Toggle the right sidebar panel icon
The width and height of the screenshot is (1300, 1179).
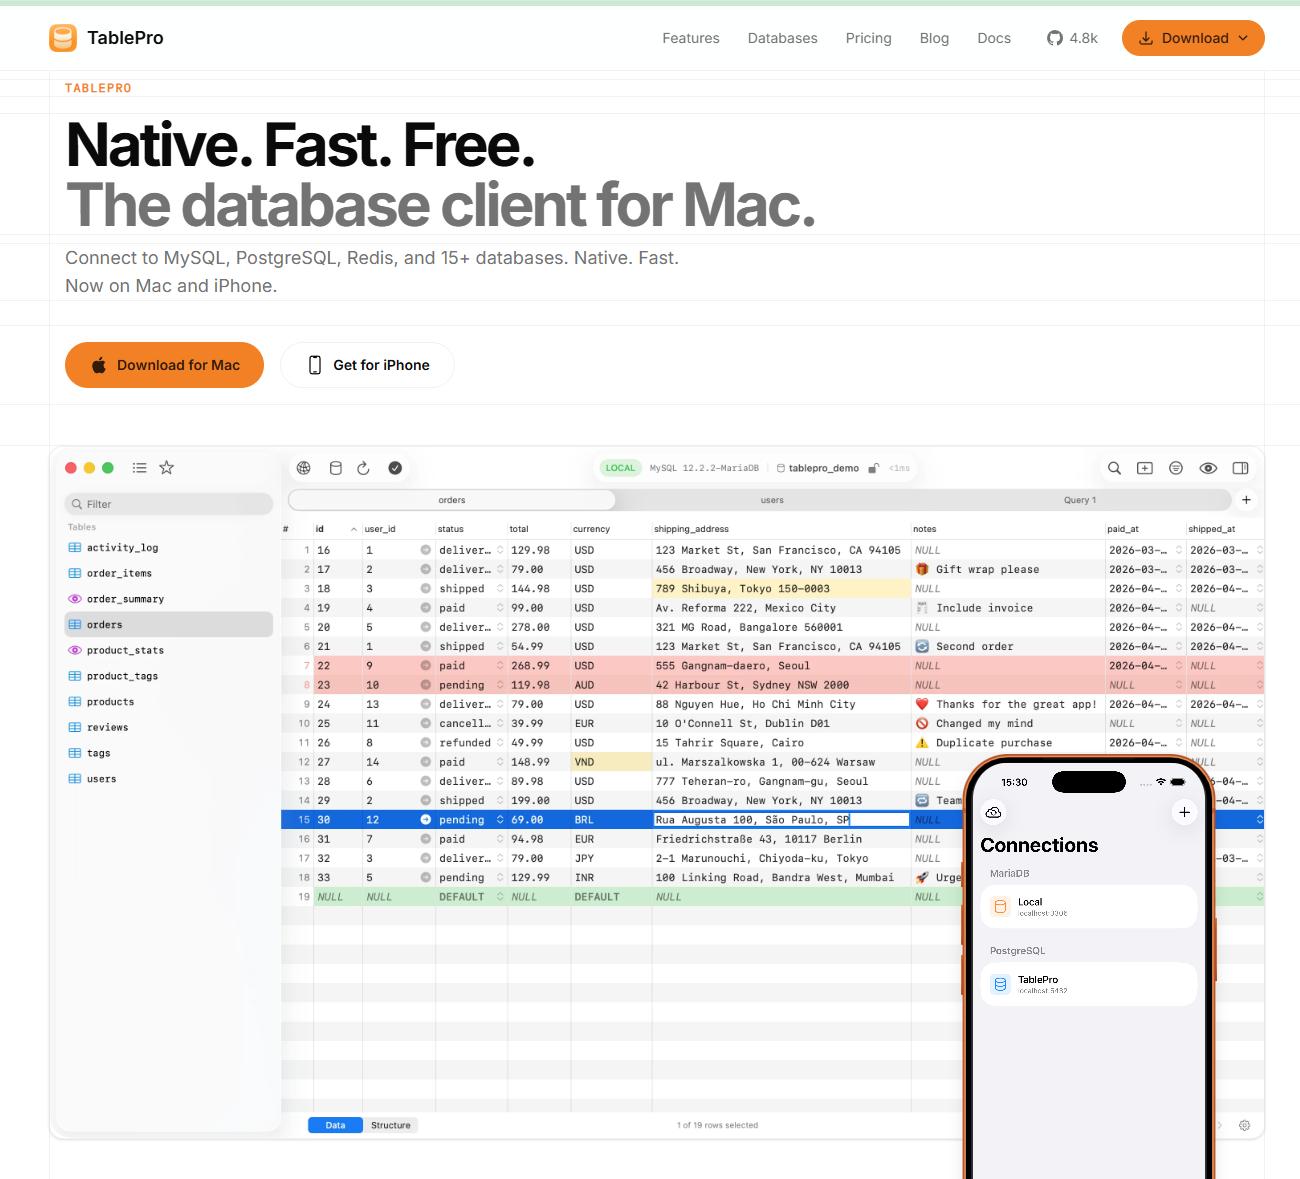pyautogui.click(x=1240, y=468)
